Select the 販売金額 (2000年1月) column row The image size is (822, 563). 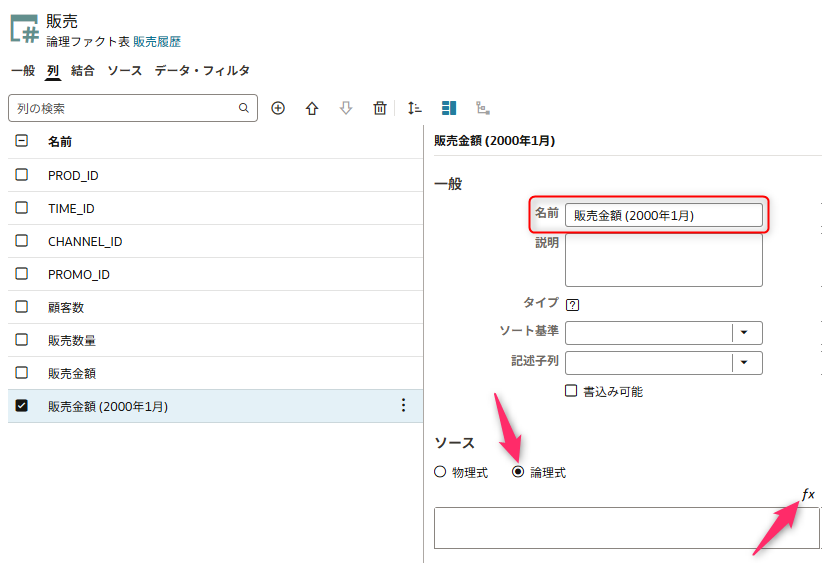click(x=215, y=406)
